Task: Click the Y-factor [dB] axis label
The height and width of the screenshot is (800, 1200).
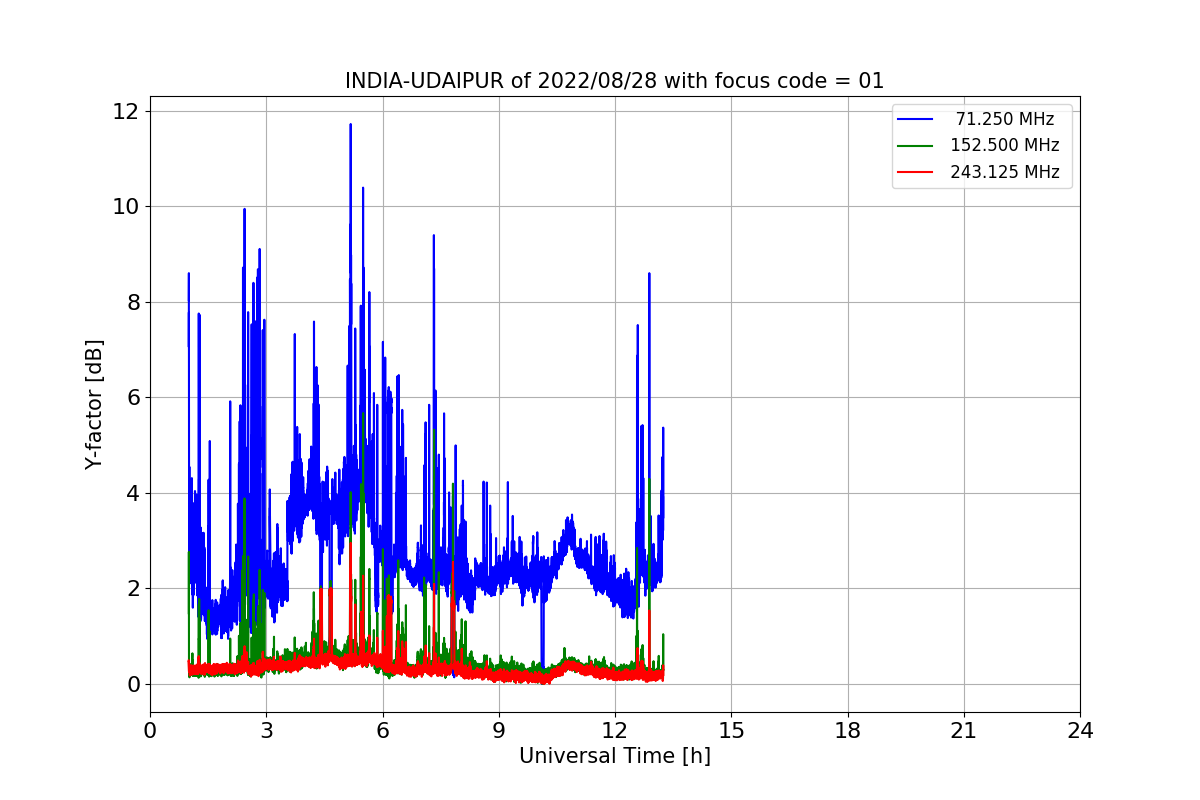Action: (94, 405)
